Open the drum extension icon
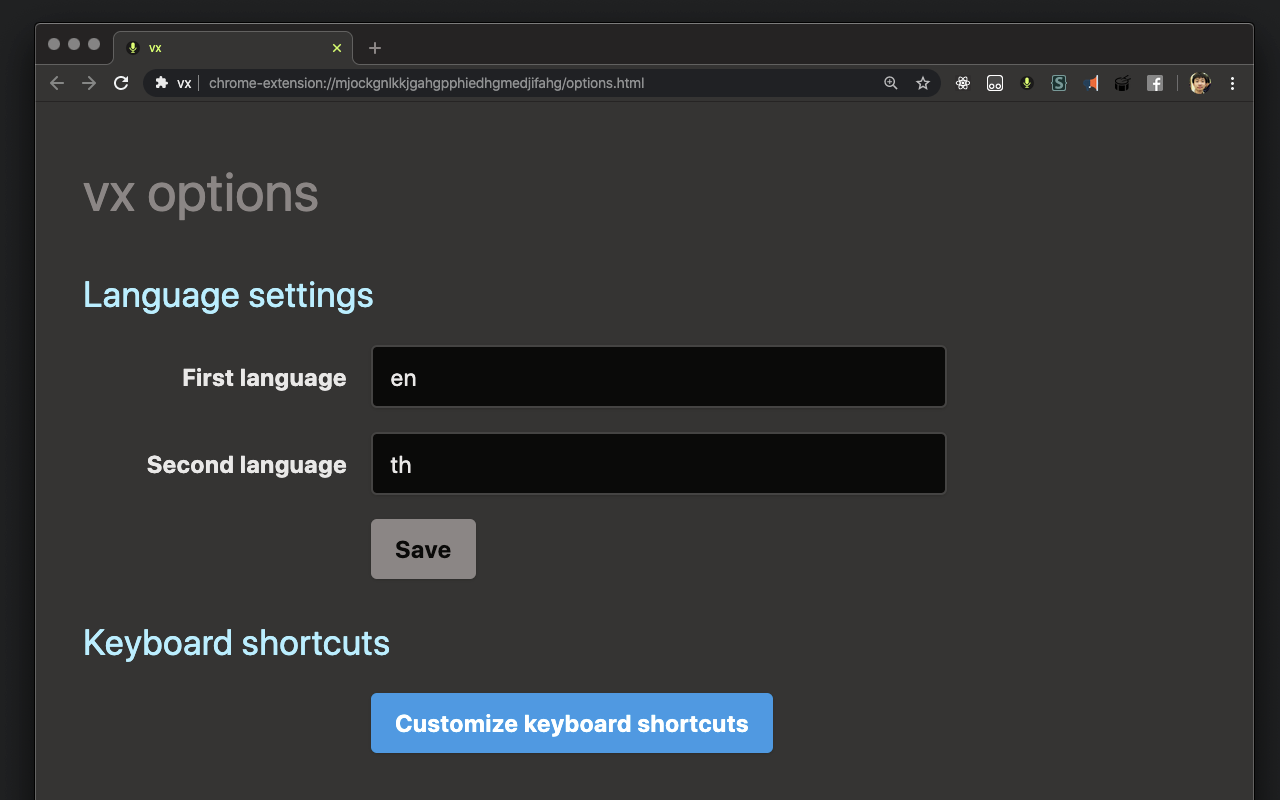The height and width of the screenshot is (800, 1280). click(x=1122, y=83)
